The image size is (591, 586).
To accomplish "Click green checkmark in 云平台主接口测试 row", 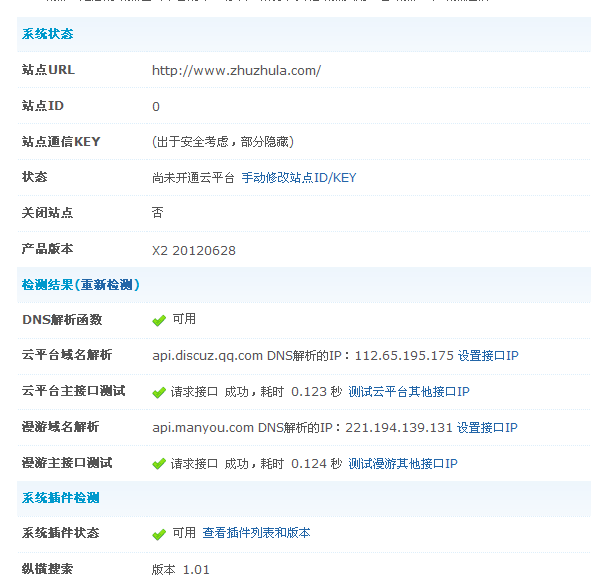I will tap(159, 392).
